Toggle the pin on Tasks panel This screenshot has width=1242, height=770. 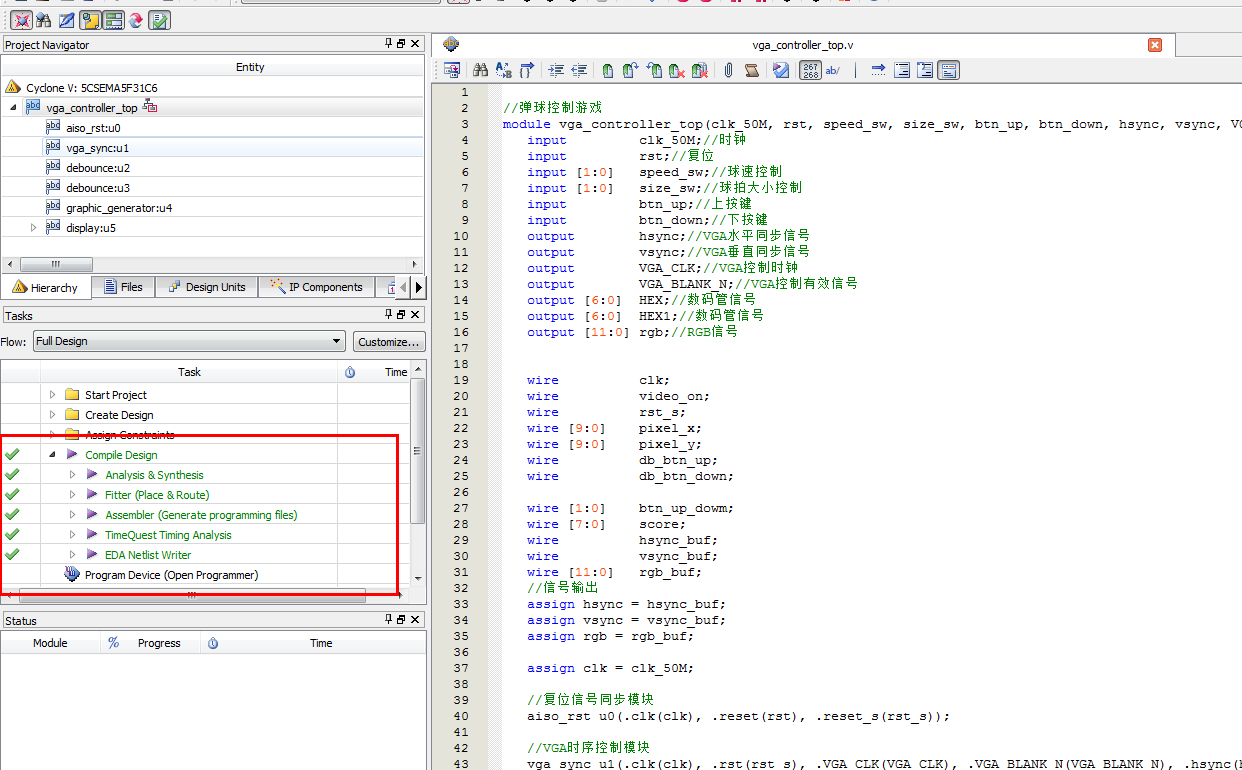pyautogui.click(x=389, y=315)
